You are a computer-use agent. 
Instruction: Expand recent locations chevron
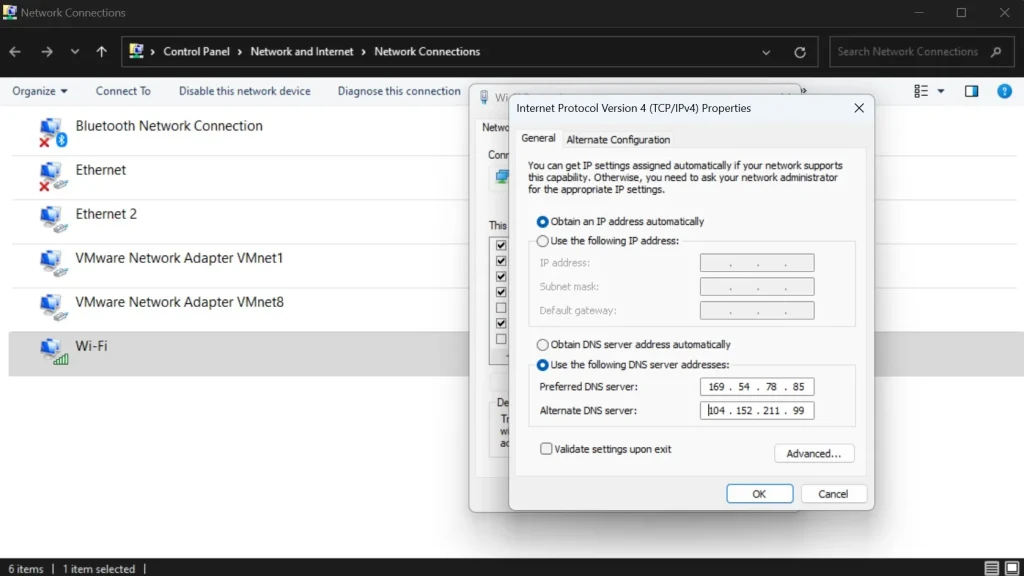(75, 52)
